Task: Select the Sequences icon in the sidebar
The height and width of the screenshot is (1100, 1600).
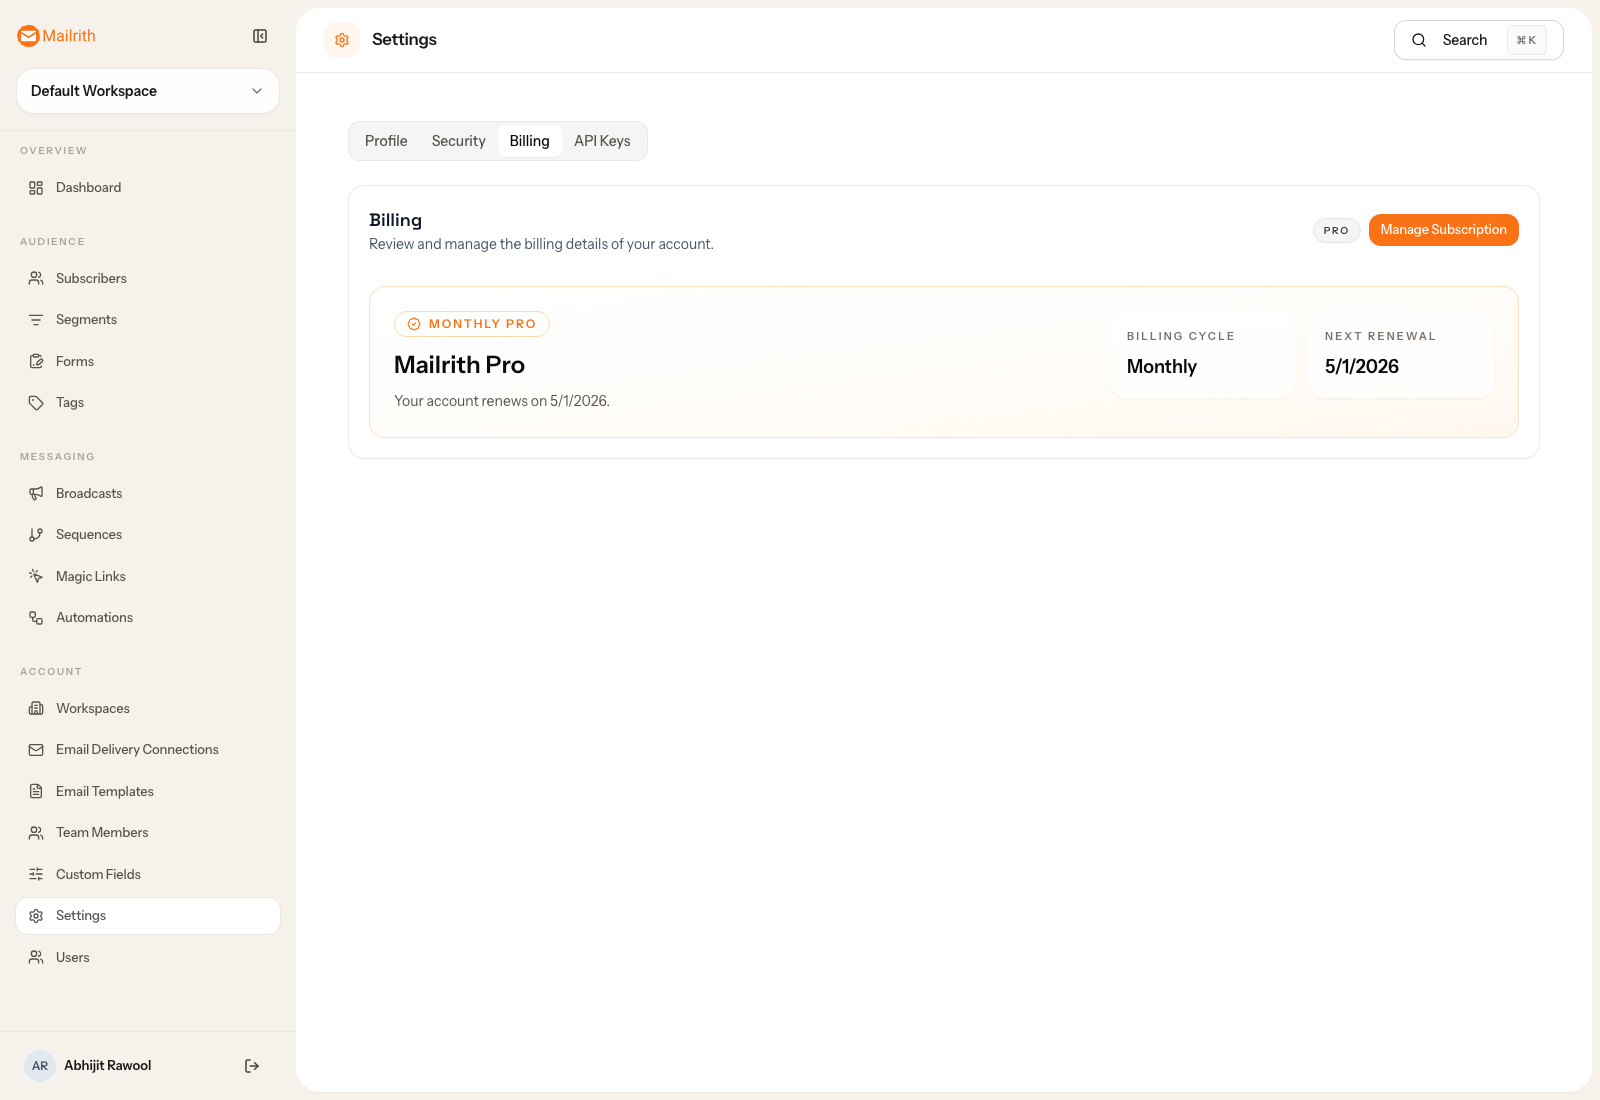Action: click(36, 534)
